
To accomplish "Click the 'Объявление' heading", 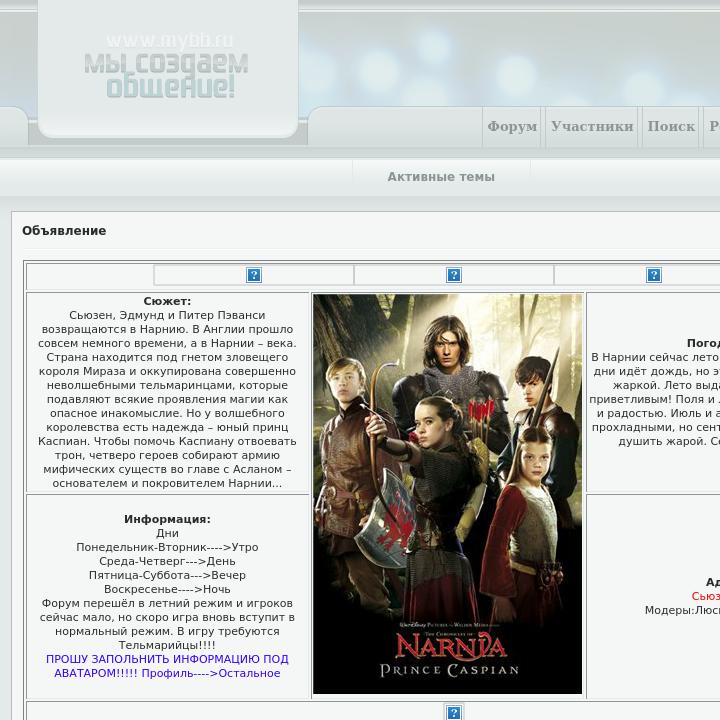I will tap(64, 231).
